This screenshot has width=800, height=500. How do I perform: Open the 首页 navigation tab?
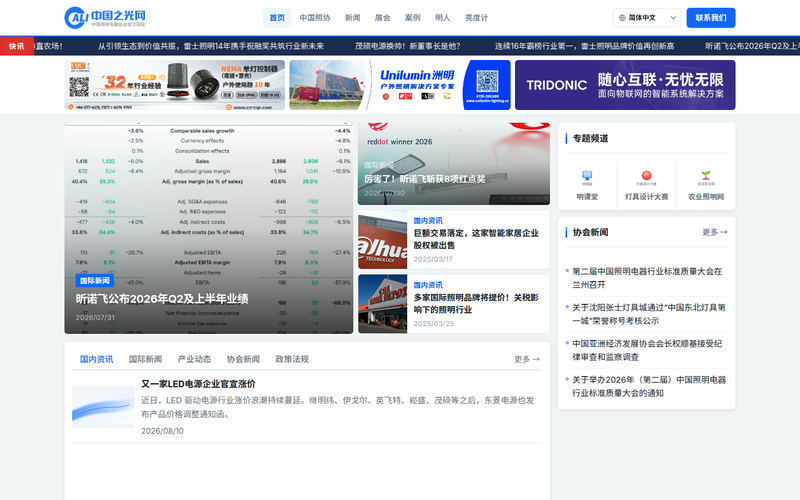(277, 18)
